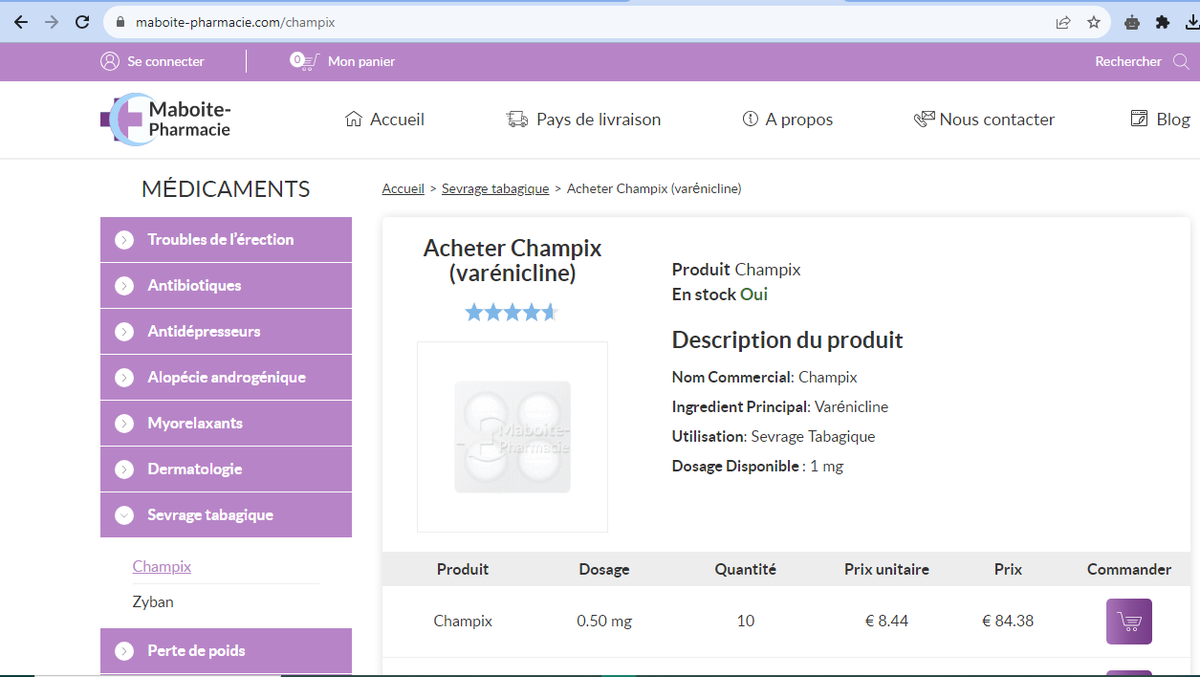Open Pays de livraison menu item
This screenshot has width=1200, height=677.
(584, 119)
